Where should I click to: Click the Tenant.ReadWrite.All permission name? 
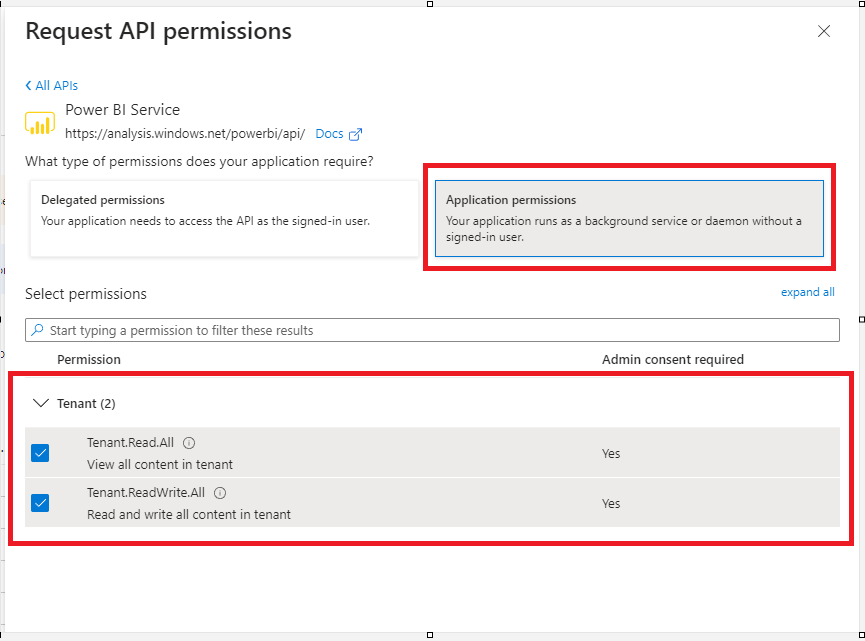[x=148, y=493]
